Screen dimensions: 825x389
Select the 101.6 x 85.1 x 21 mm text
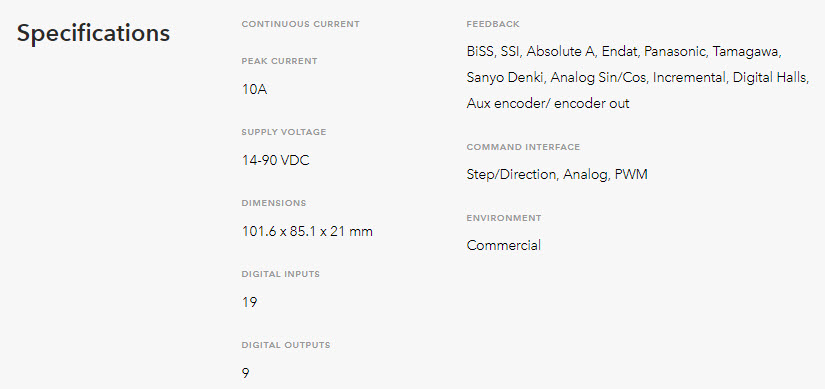307,231
